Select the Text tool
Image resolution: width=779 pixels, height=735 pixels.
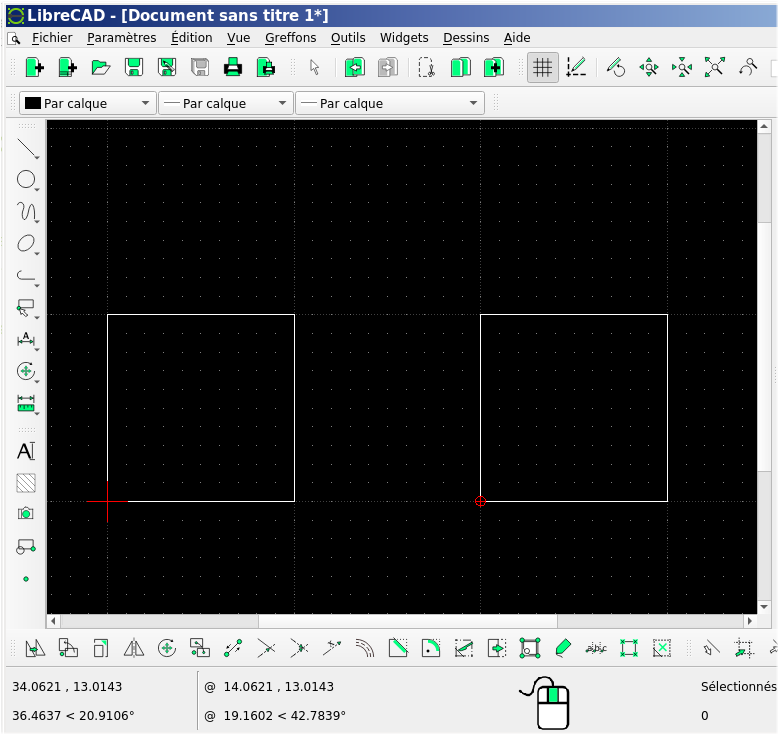pos(26,451)
